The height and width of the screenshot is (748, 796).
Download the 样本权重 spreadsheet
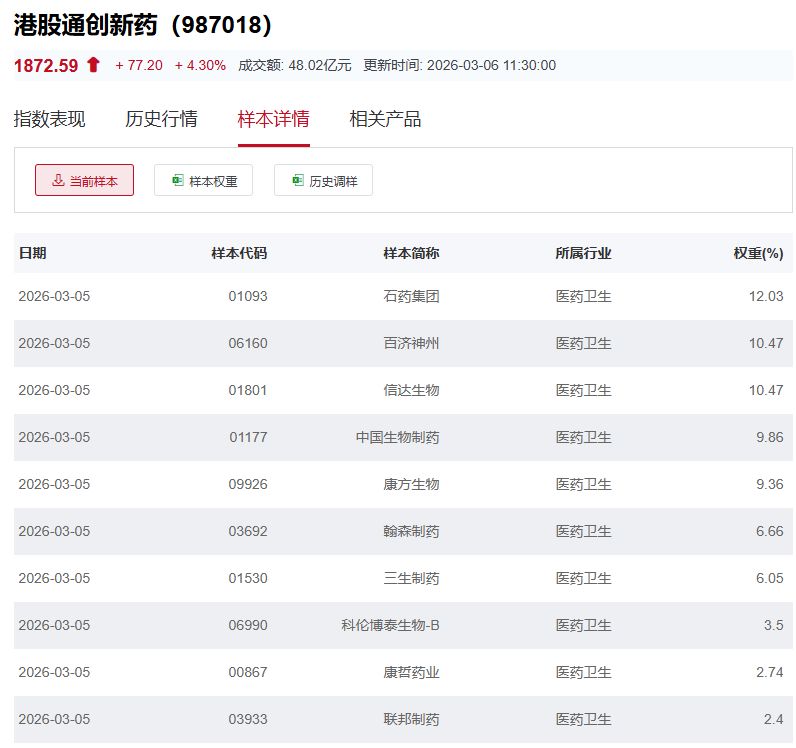pyautogui.click(x=204, y=181)
